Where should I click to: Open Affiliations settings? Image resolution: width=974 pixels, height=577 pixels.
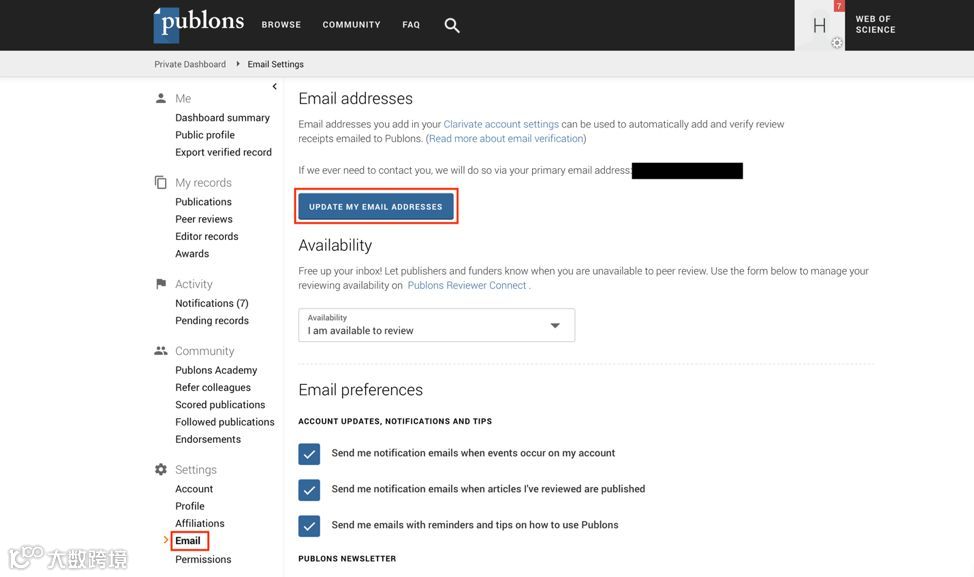click(x=199, y=524)
